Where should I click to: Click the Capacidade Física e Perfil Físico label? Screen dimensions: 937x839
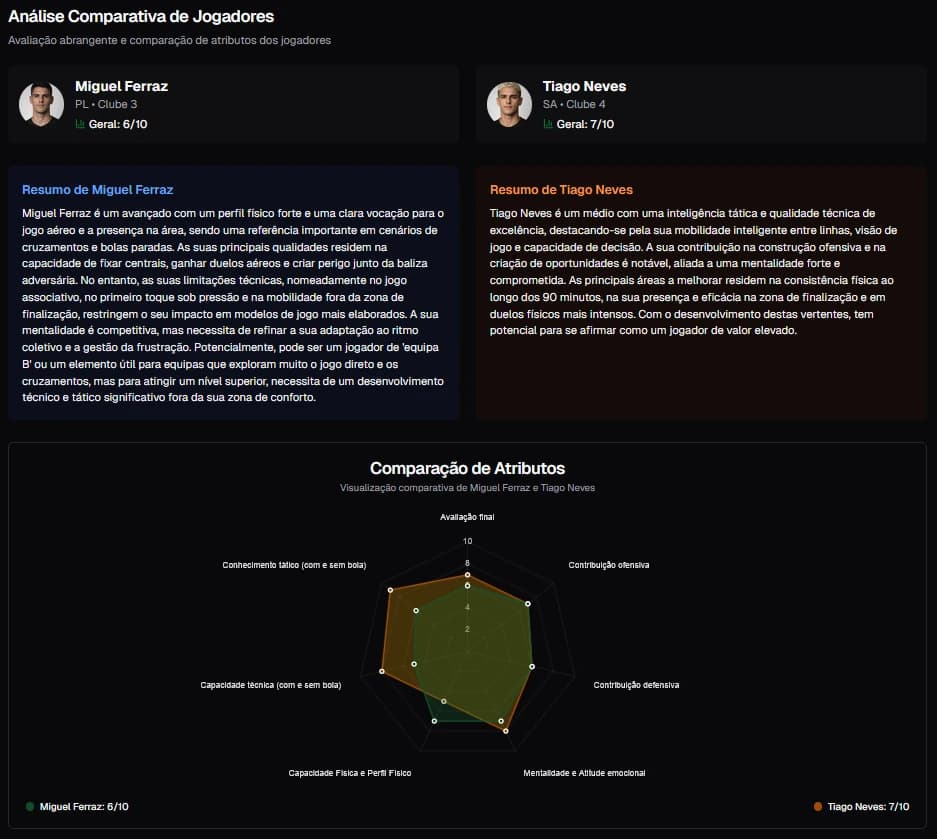[350, 773]
